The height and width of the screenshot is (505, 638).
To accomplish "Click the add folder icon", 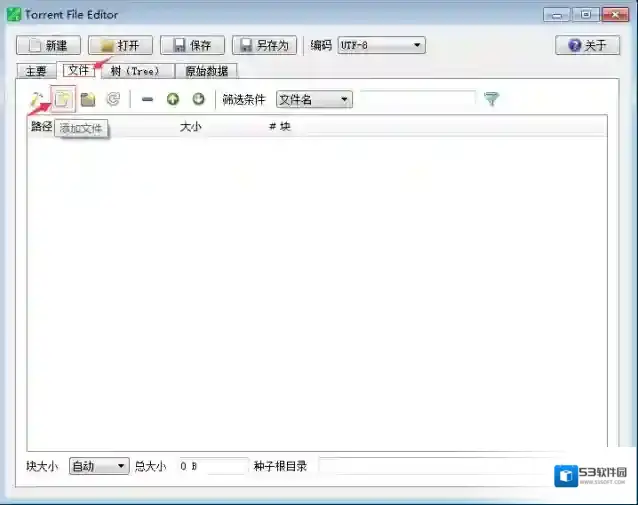I will [88, 99].
